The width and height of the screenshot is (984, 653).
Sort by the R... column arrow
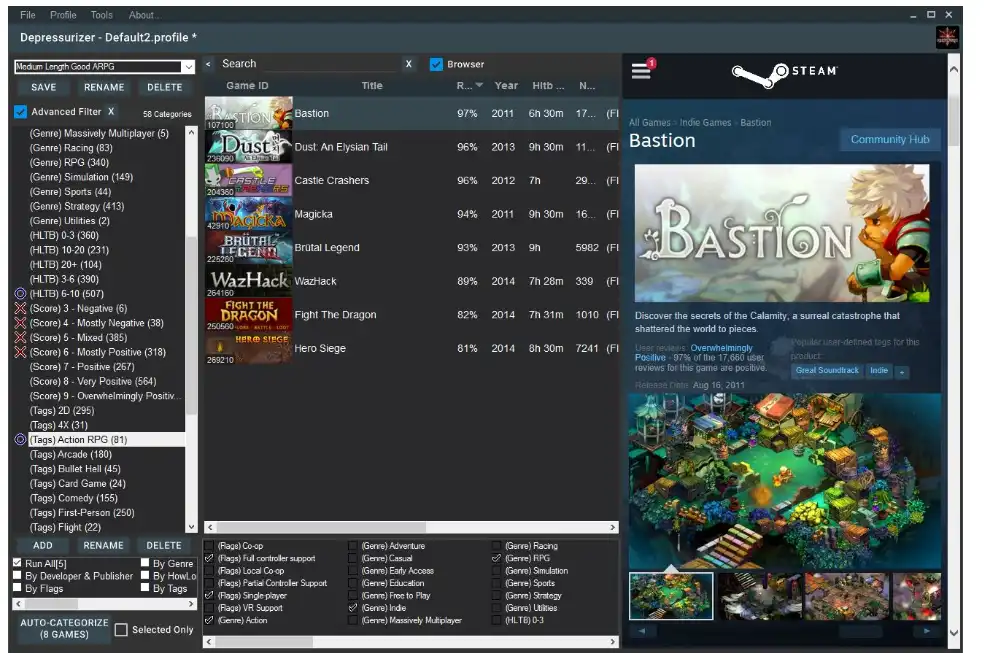[x=479, y=85]
